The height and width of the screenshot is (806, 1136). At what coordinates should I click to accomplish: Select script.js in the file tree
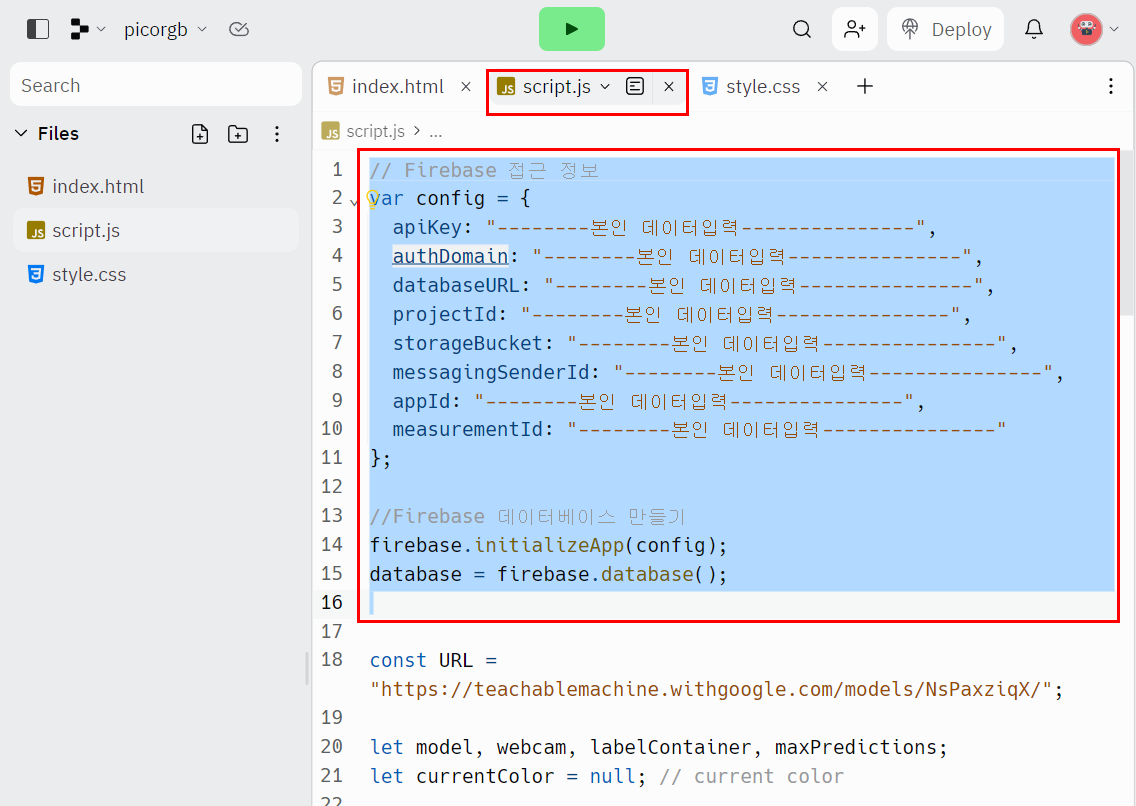[156, 230]
